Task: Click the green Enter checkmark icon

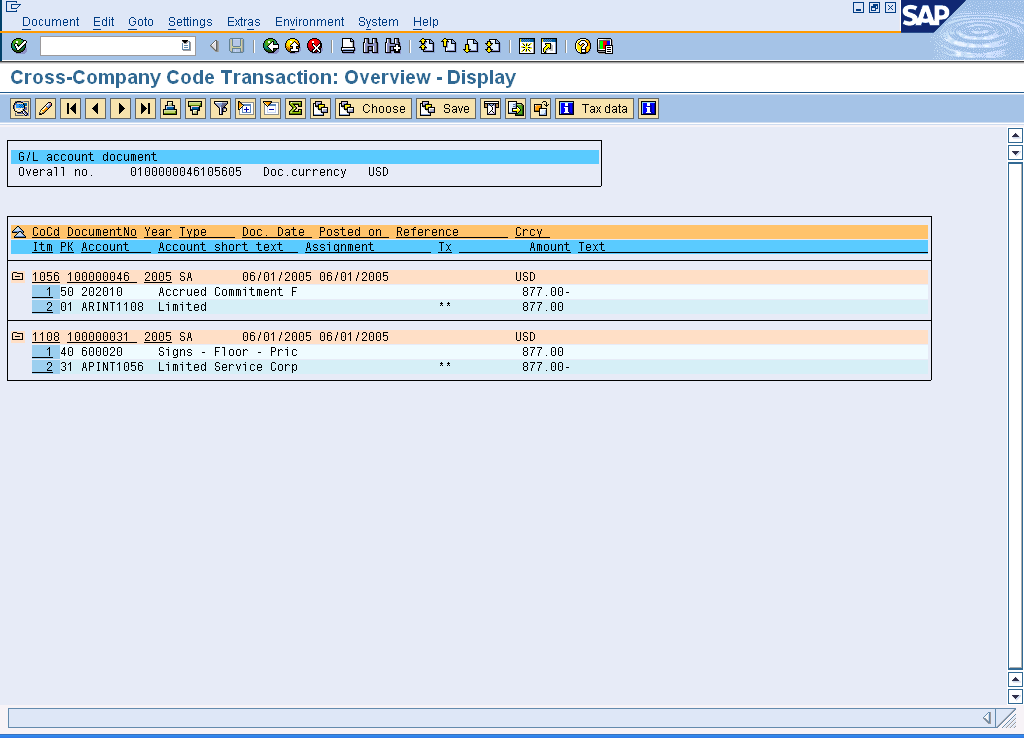Action: pyautogui.click(x=19, y=46)
